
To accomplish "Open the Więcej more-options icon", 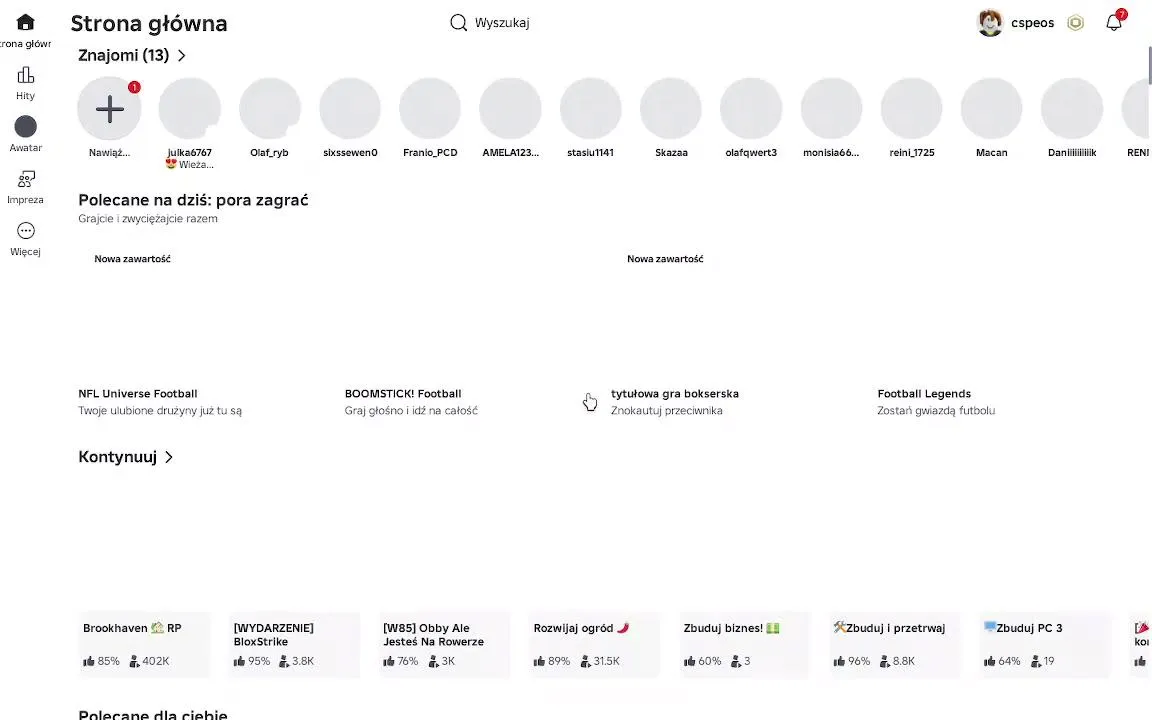I will [x=26, y=231].
